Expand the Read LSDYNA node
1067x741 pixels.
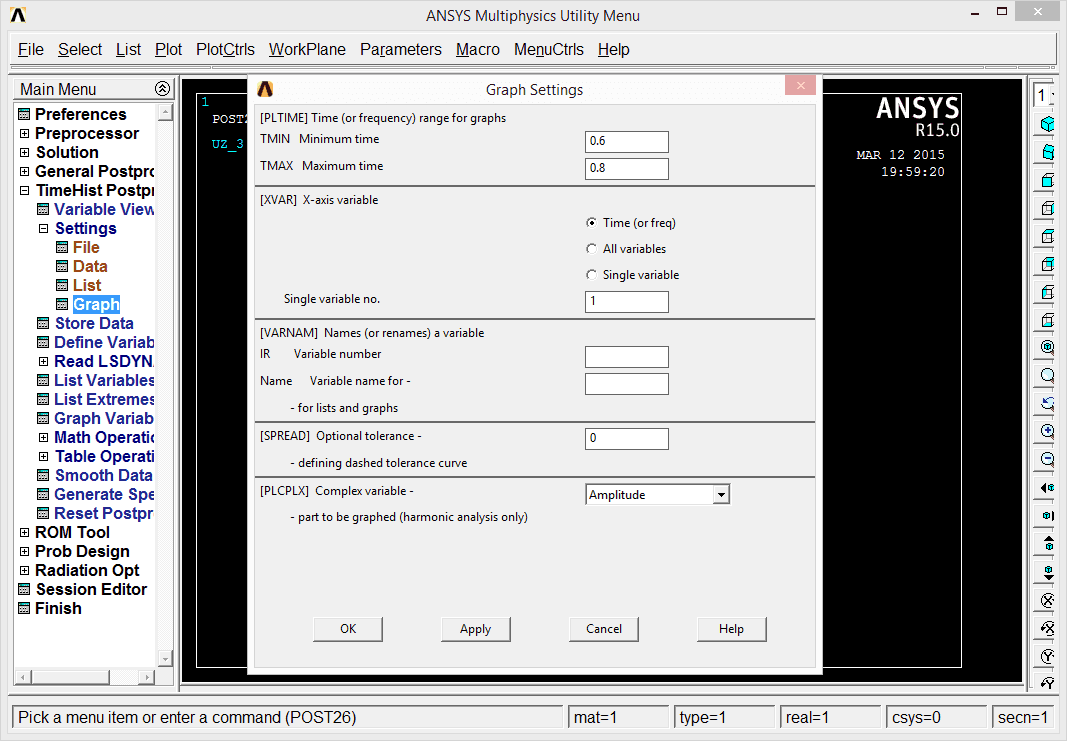[43, 361]
